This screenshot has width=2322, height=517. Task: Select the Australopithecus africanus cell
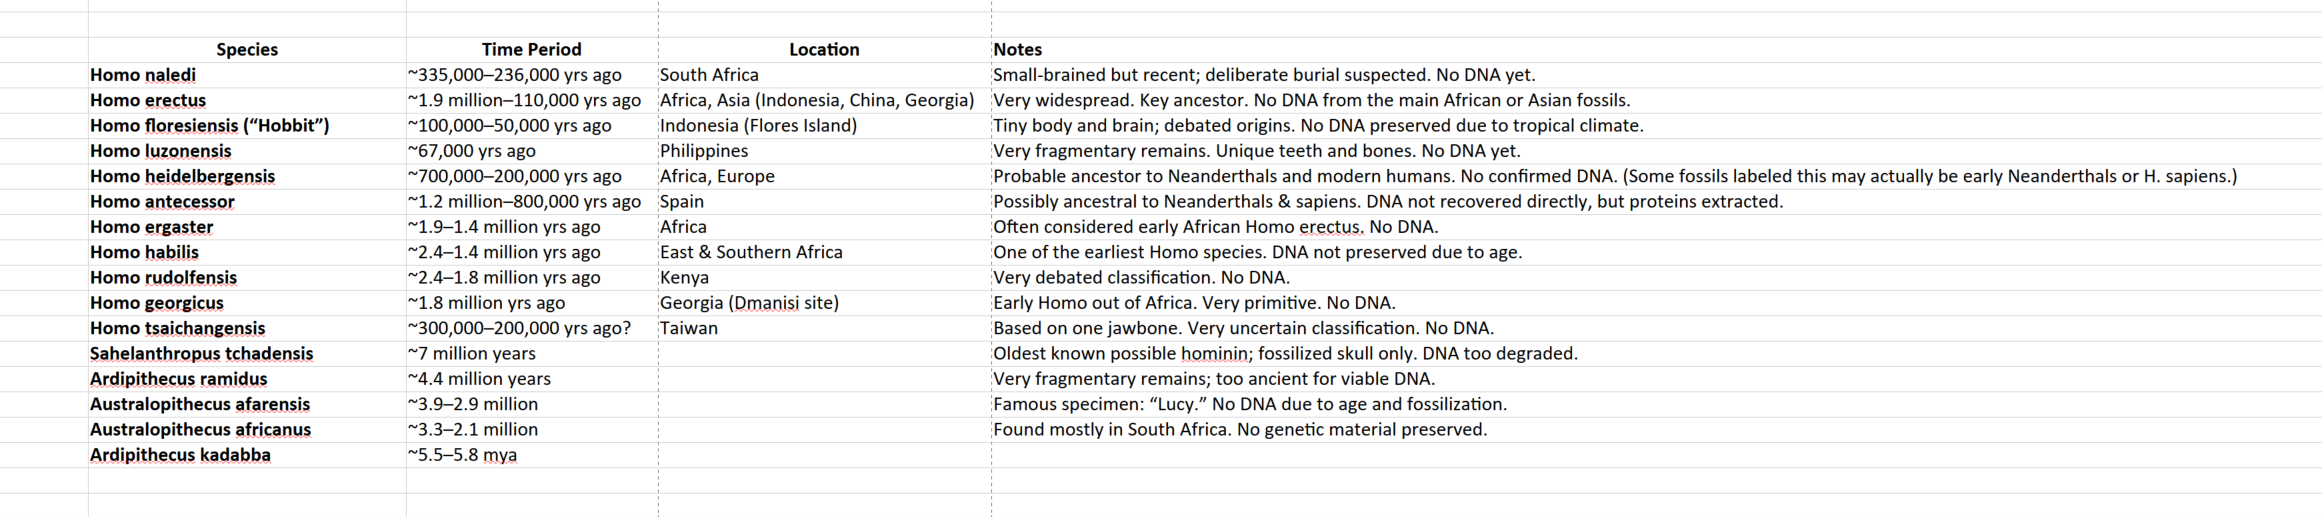click(247, 429)
